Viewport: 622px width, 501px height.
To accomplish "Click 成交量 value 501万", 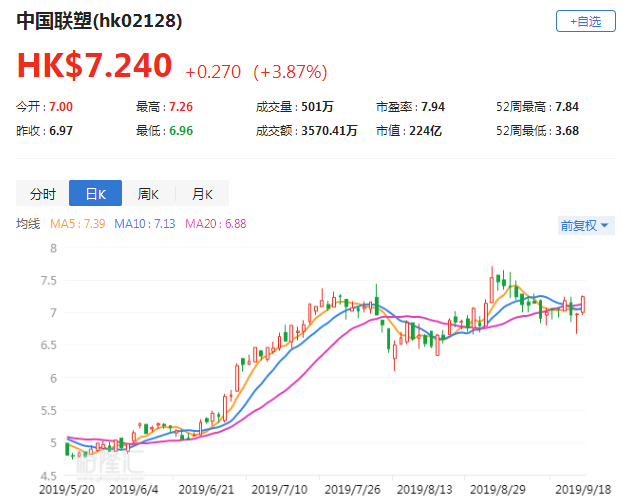I will [x=317, y=107].
